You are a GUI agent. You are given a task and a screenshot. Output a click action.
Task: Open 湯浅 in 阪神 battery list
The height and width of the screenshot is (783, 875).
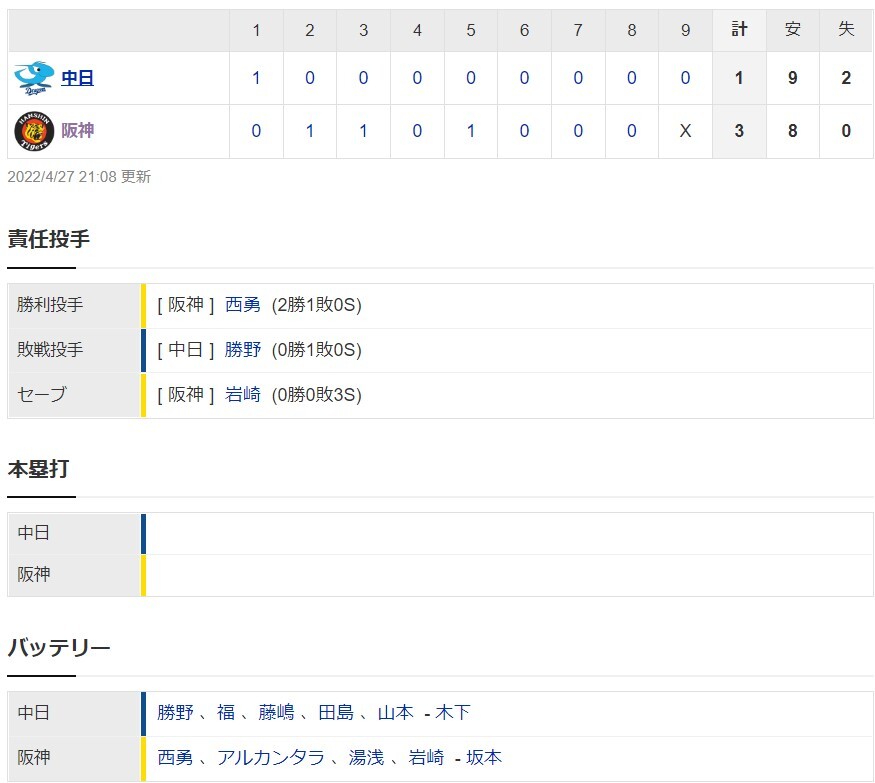pos(367,758)
